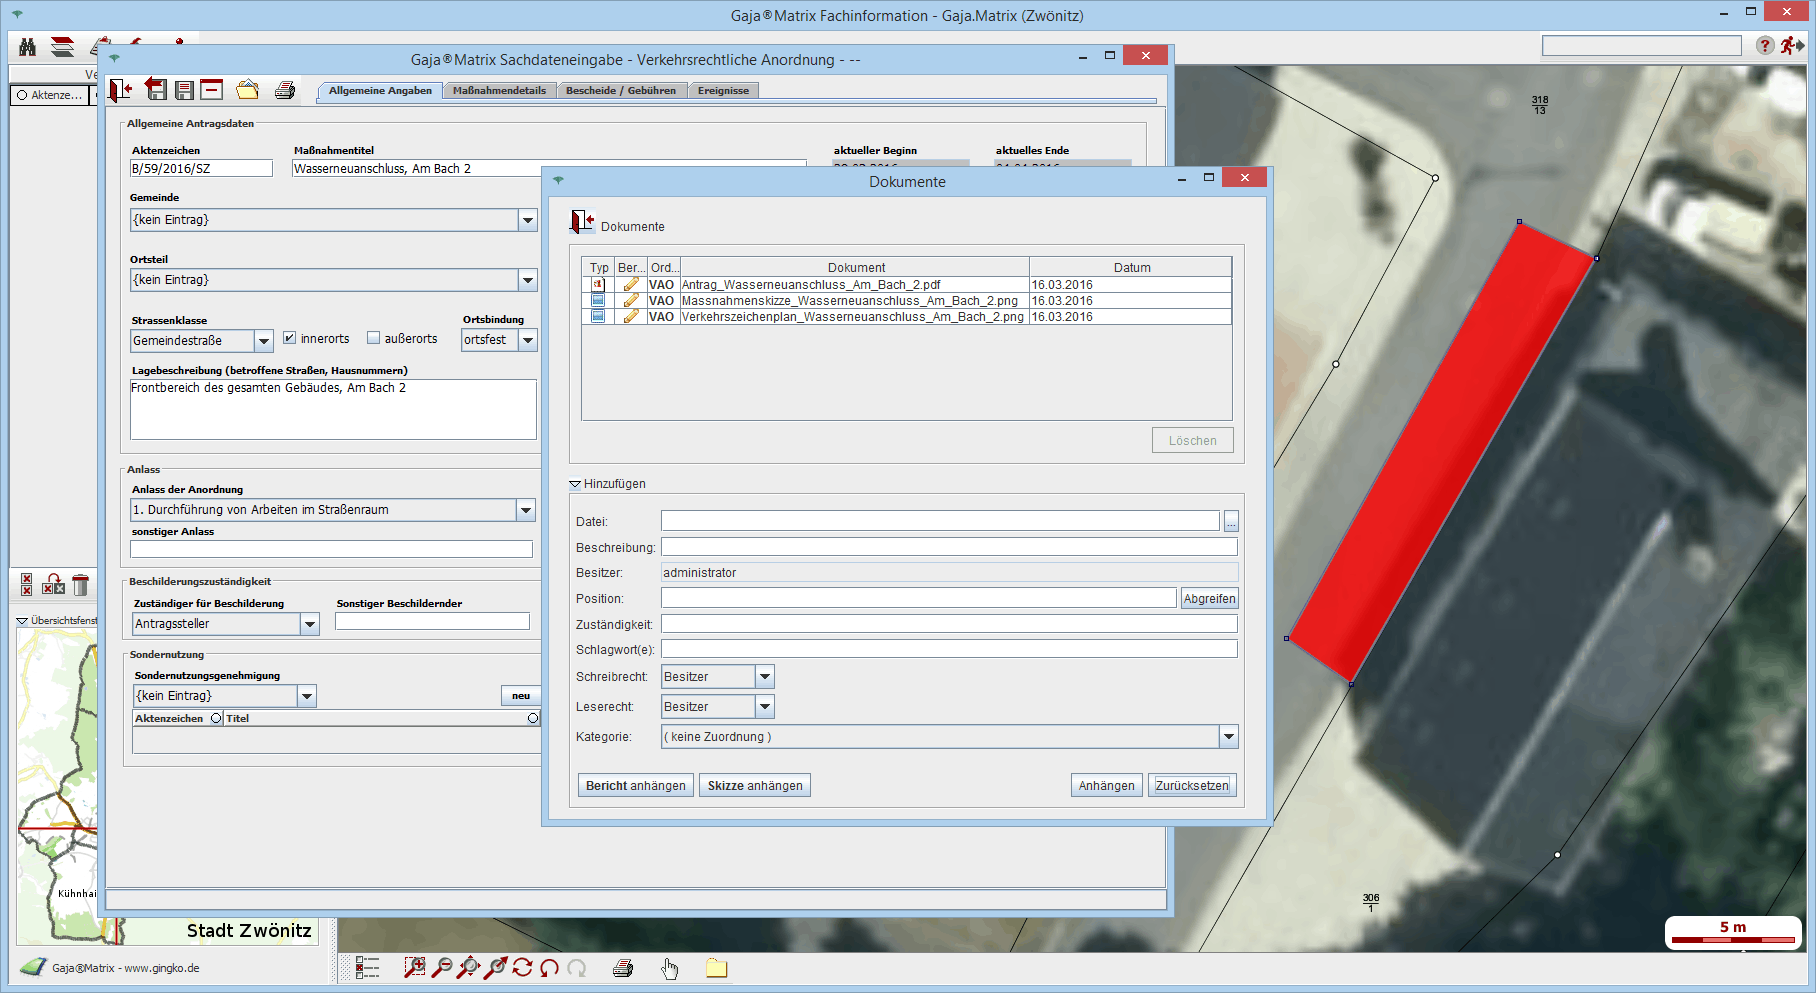Switch to the Maßnahmendetails tab
Screen dimensions: 1816x993
pos(499,90)
